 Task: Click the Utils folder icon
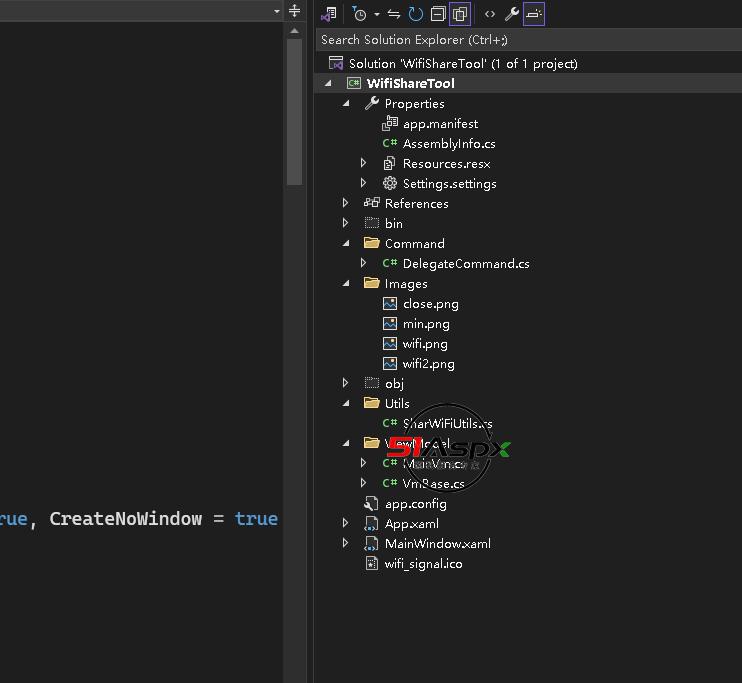[x=372, y=403]
